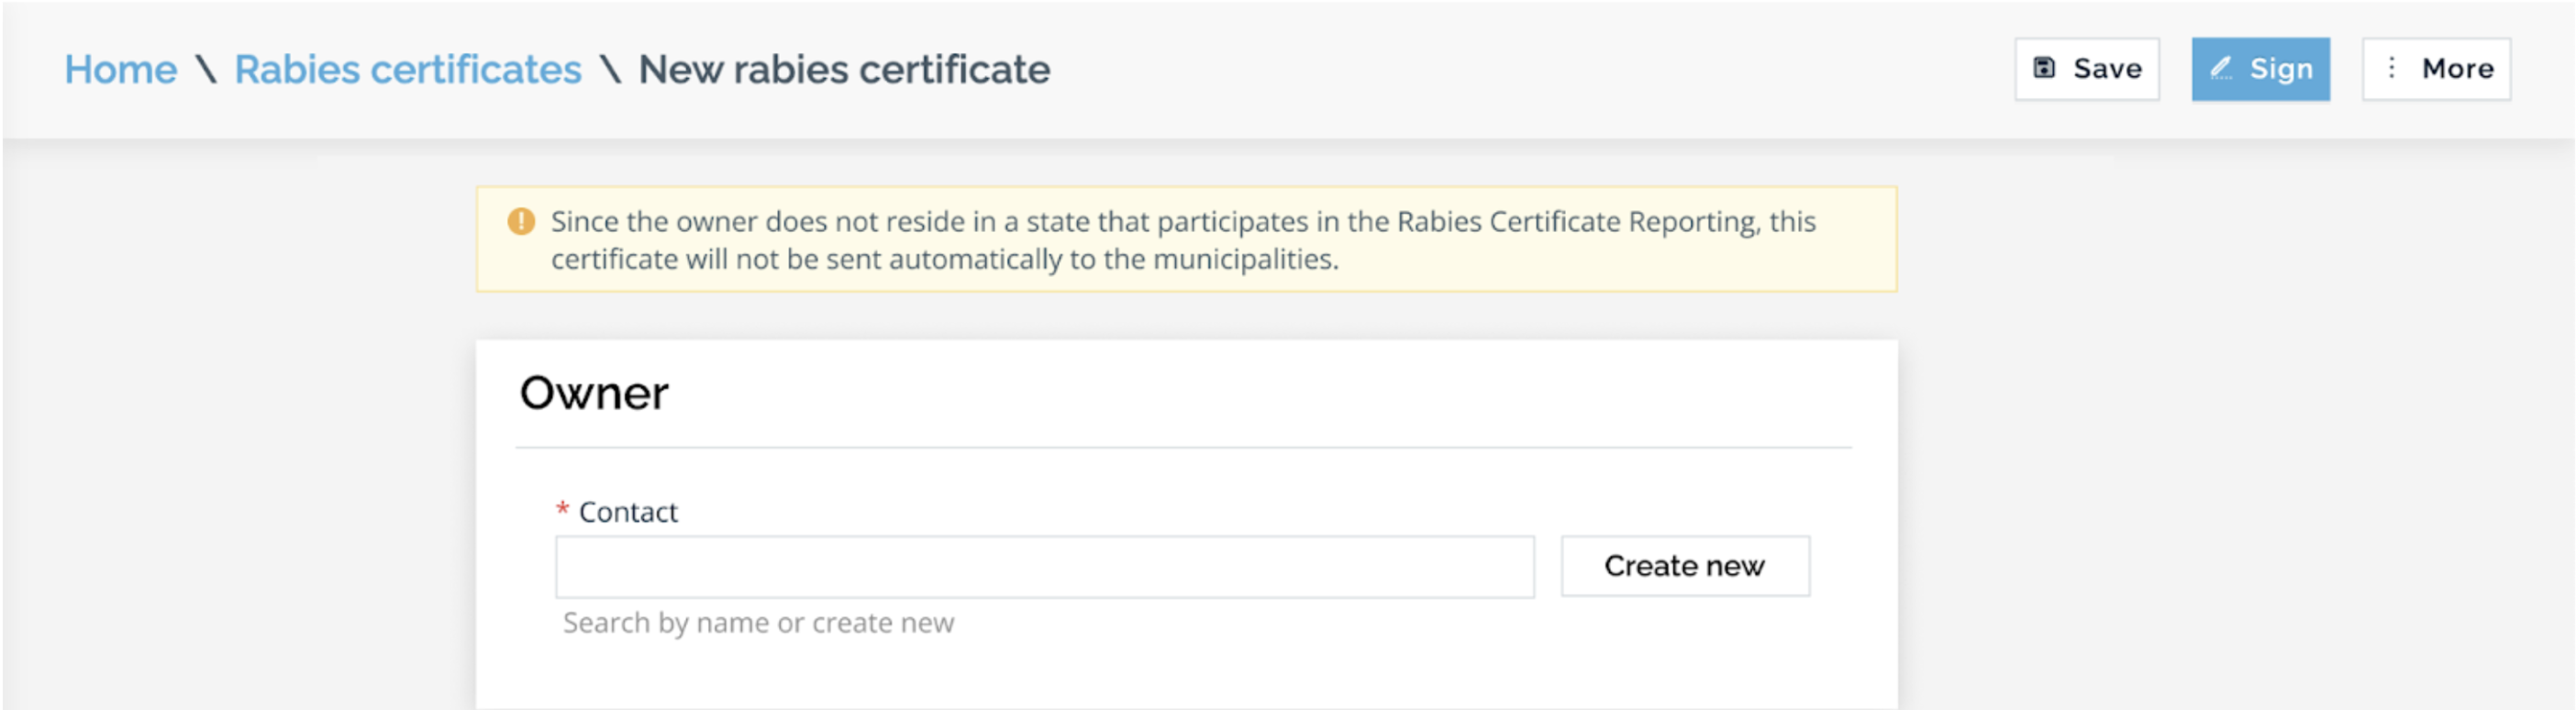
Task: Click the red required asterisk beside Contact
Action: coord(562,510)
